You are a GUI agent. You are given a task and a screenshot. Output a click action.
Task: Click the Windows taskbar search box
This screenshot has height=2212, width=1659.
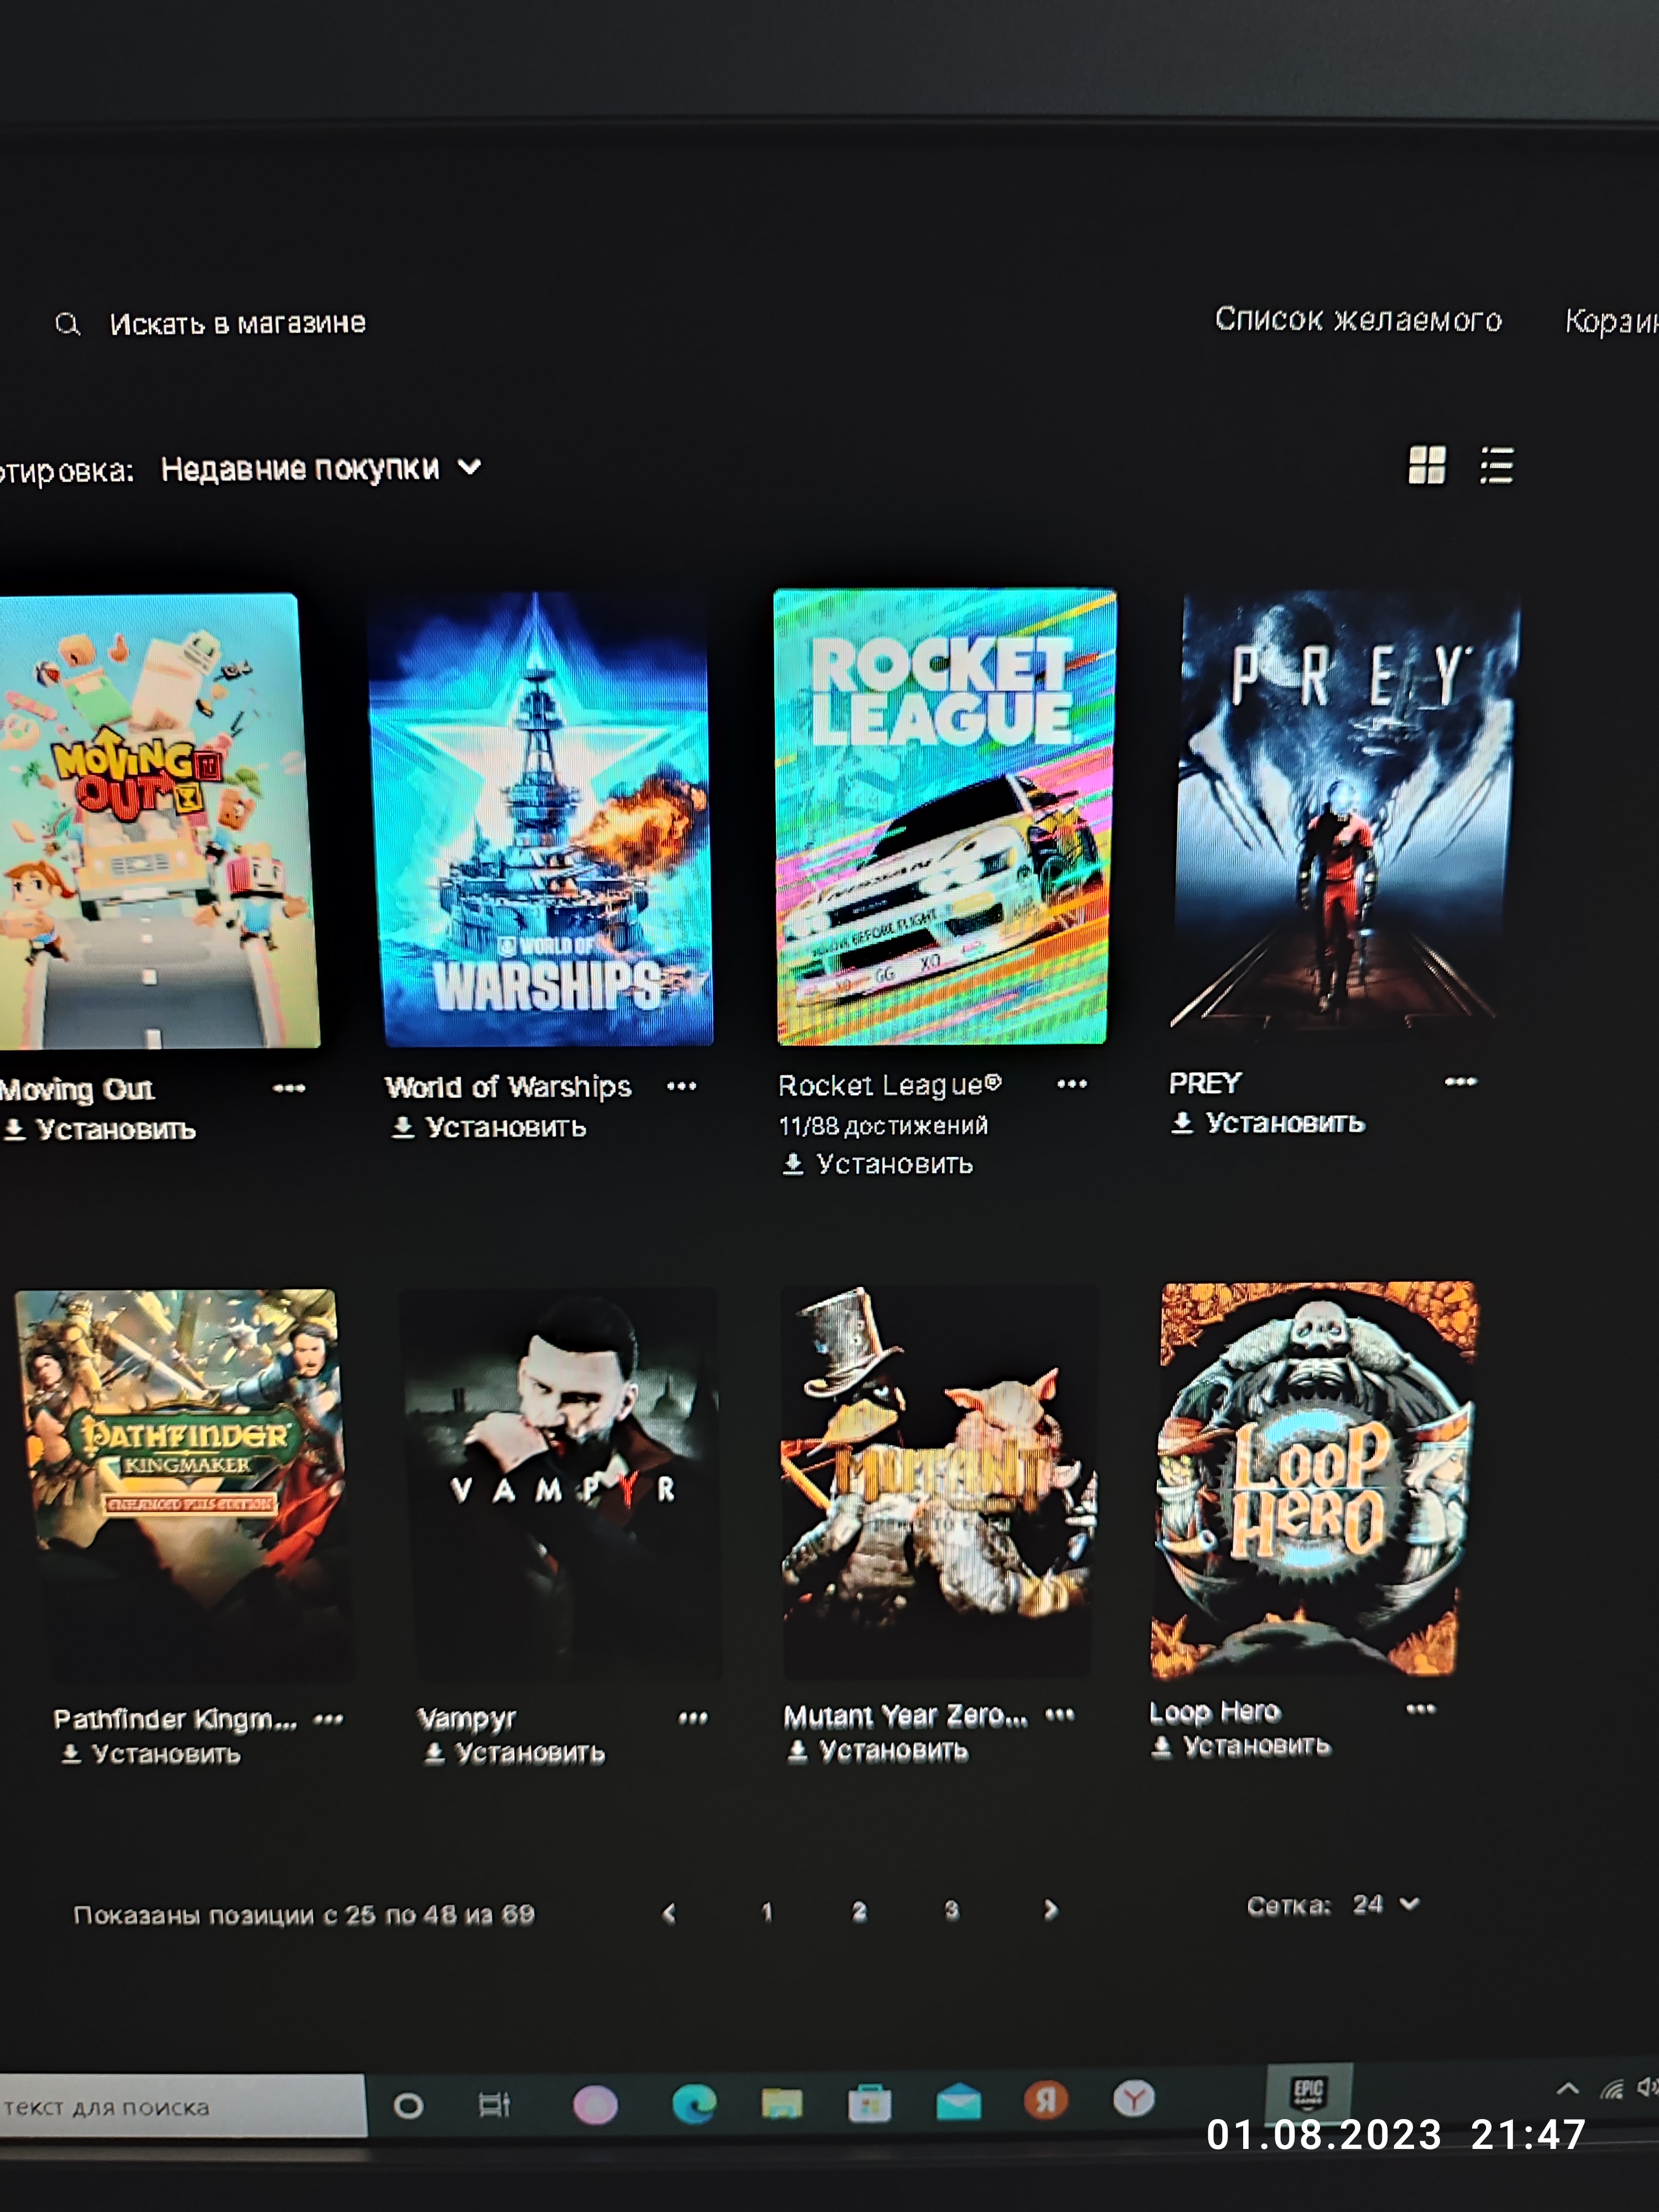[182, 2107]
